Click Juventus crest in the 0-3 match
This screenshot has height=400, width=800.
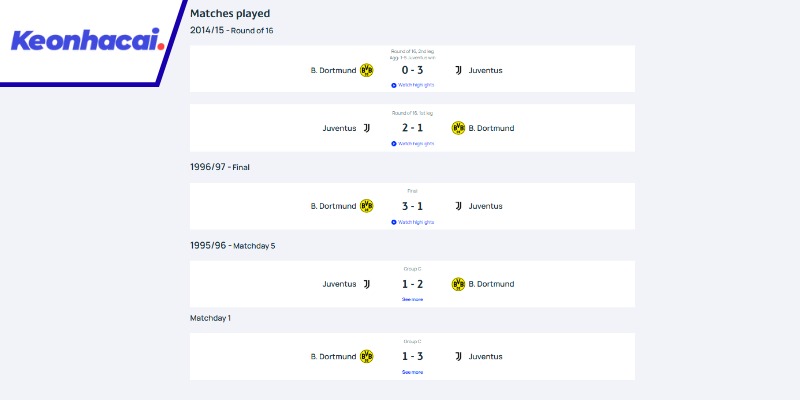pyautogui.click(x=459, y=71)
